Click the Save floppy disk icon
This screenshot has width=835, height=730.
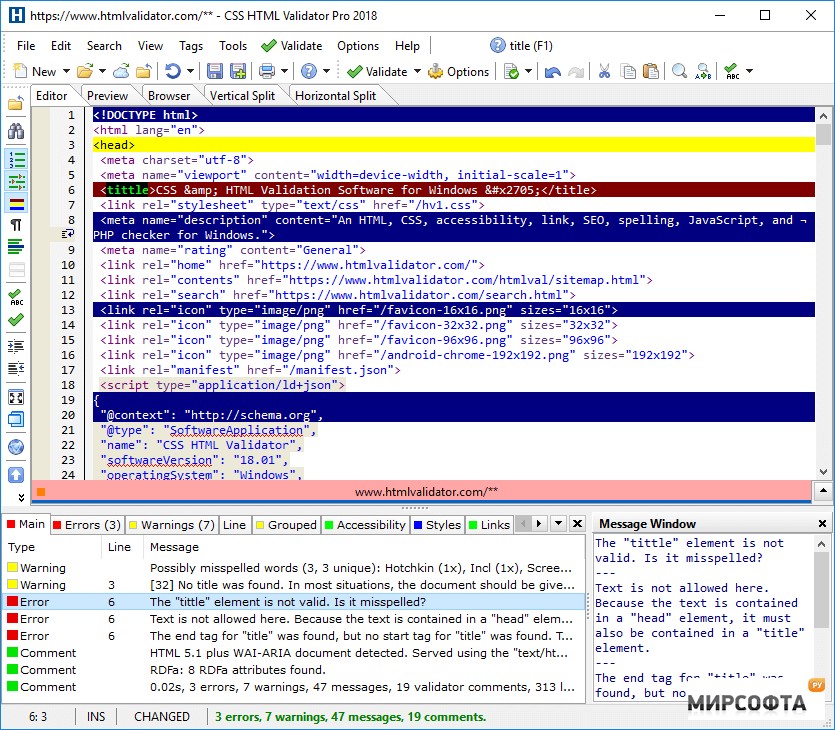215,71
